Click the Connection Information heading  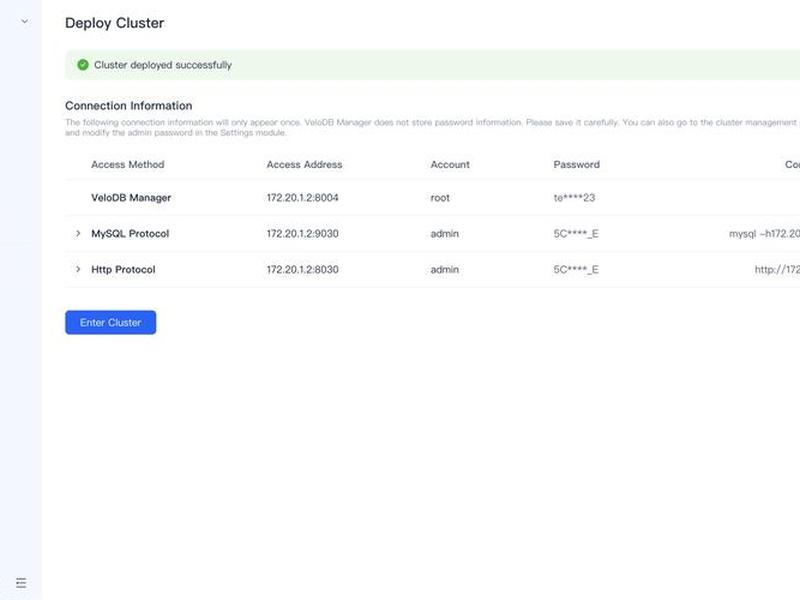click(x=129, y=106)
